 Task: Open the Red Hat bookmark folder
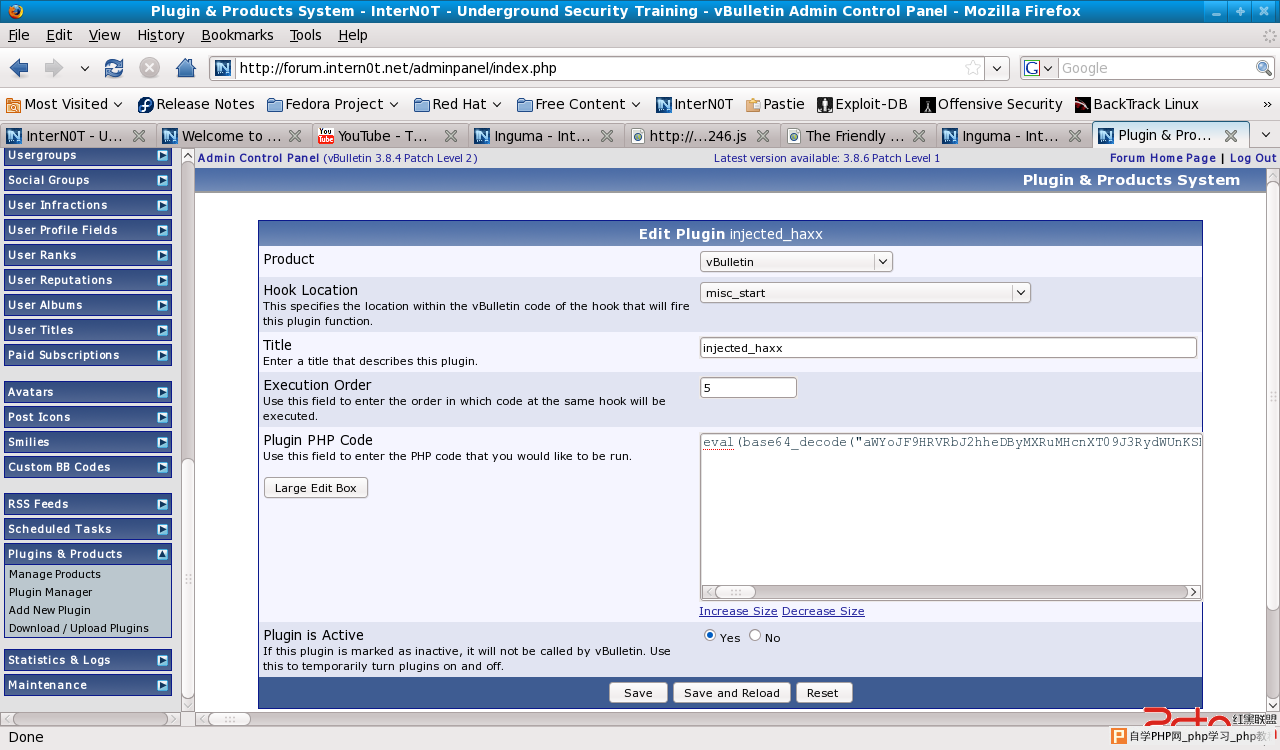[458, 104]
